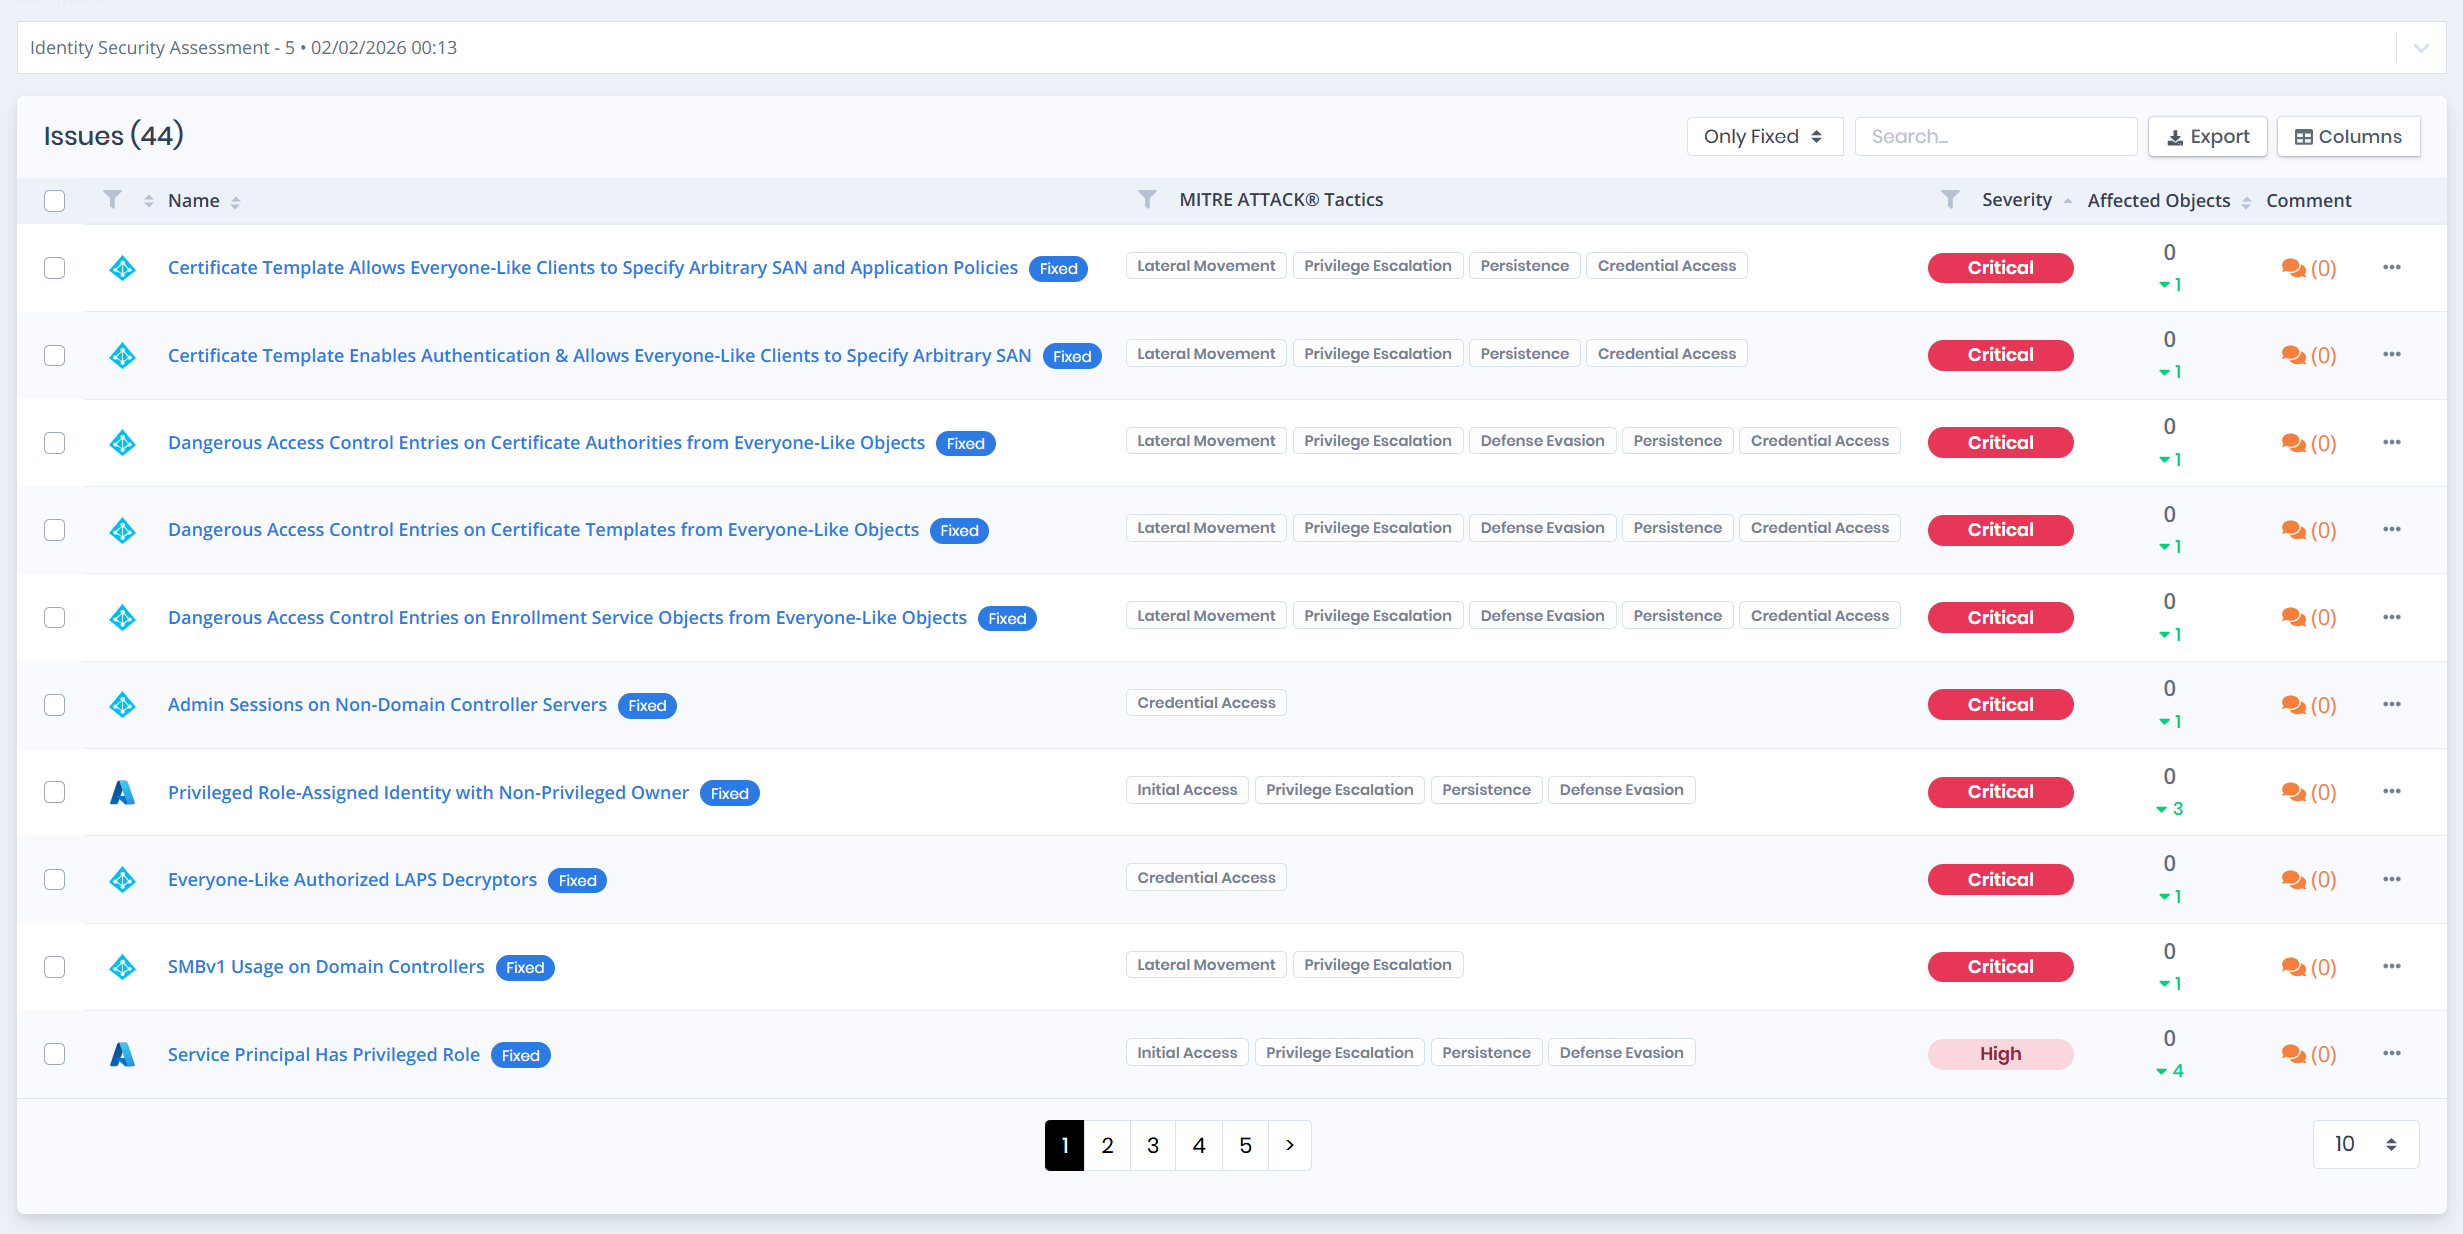Click the High severity badge on Service Principal row

coord(2000,1054)
